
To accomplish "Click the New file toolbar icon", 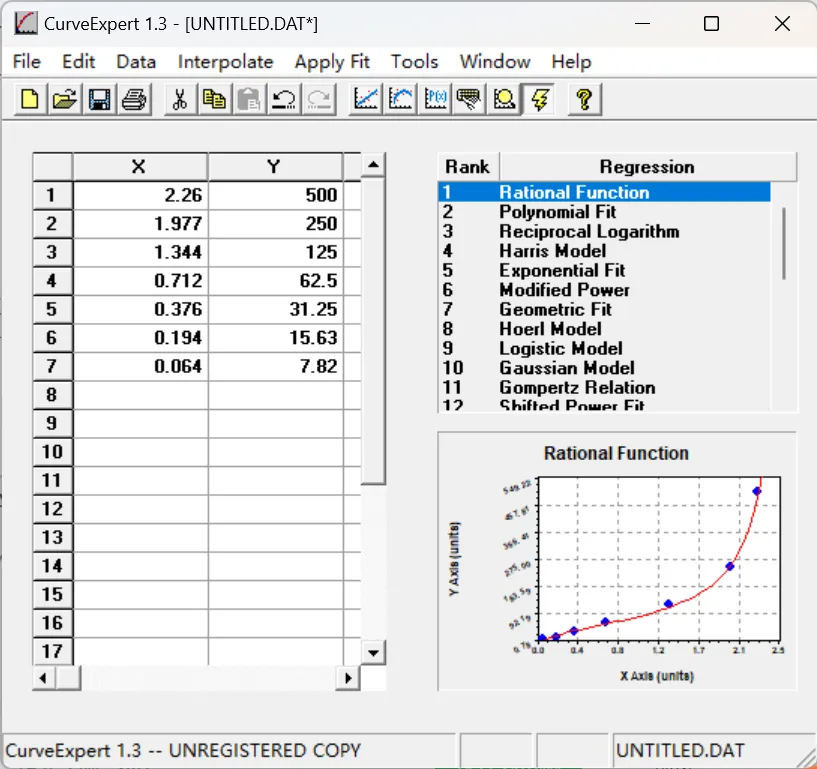I will (31, 99).
